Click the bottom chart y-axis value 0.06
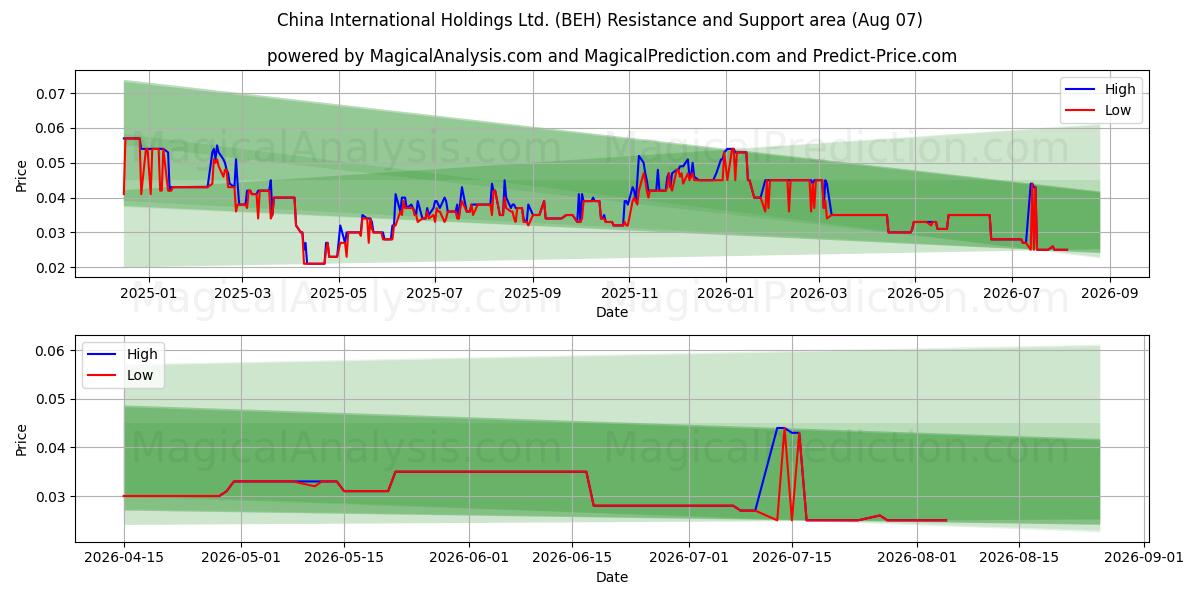The height and width of the screenshot is (600, 1200). point(51,351)
